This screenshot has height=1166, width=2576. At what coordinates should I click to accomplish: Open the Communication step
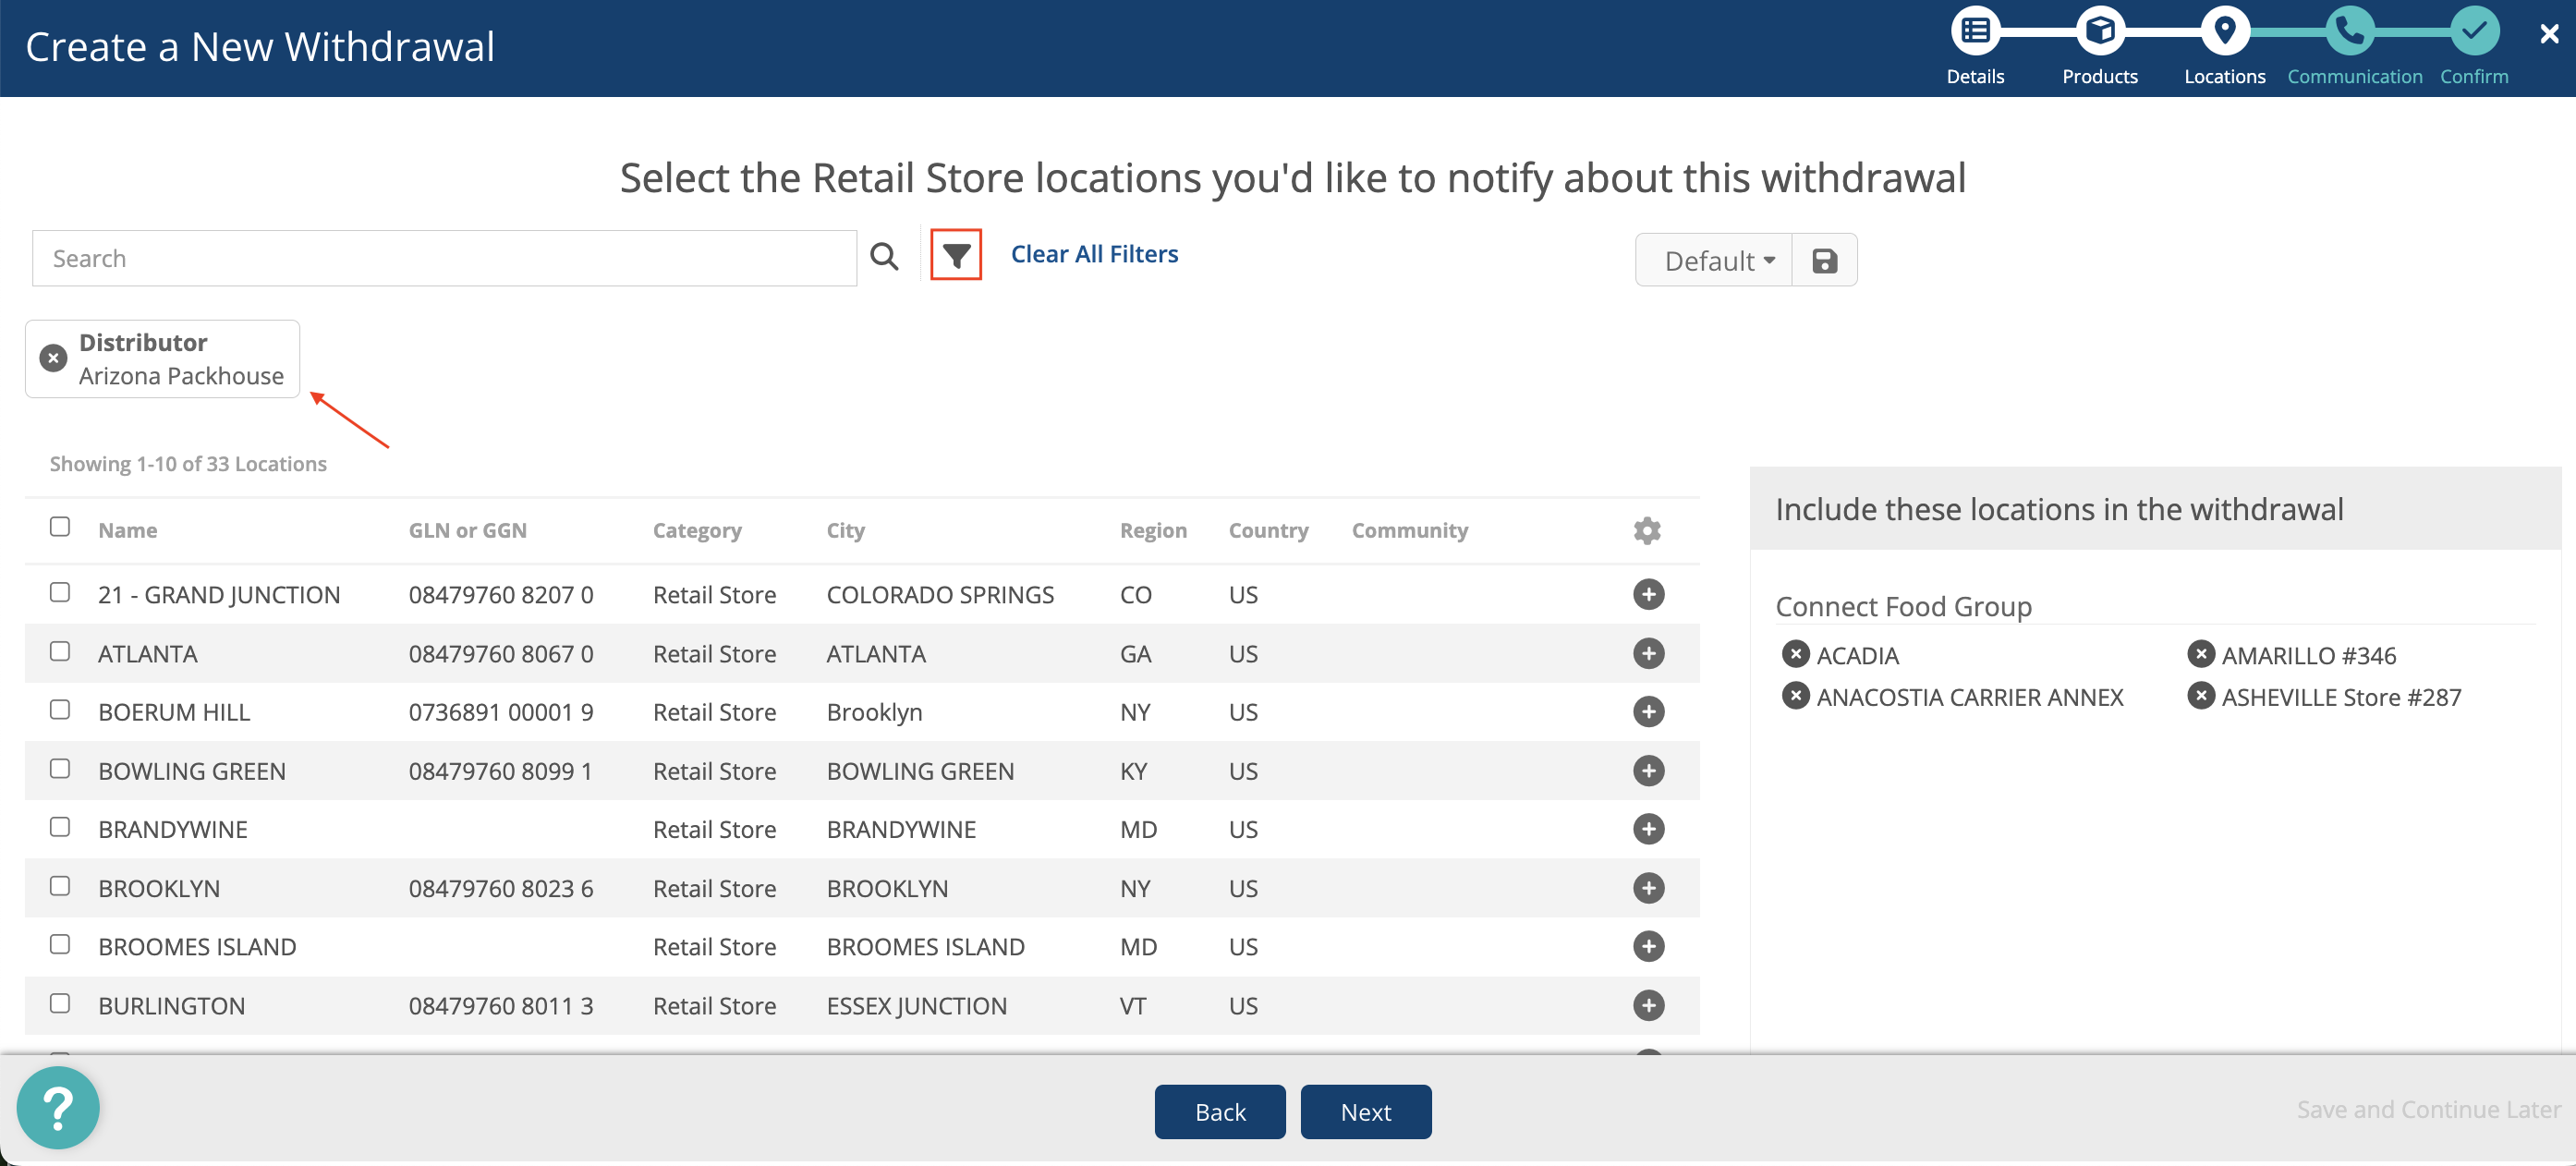(x=2349, y=32)
